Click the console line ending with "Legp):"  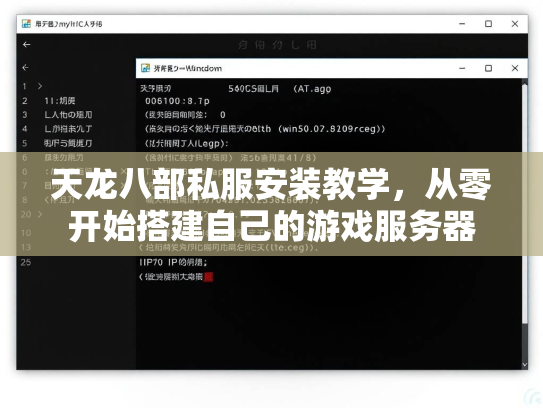click(x=186, y=143)
